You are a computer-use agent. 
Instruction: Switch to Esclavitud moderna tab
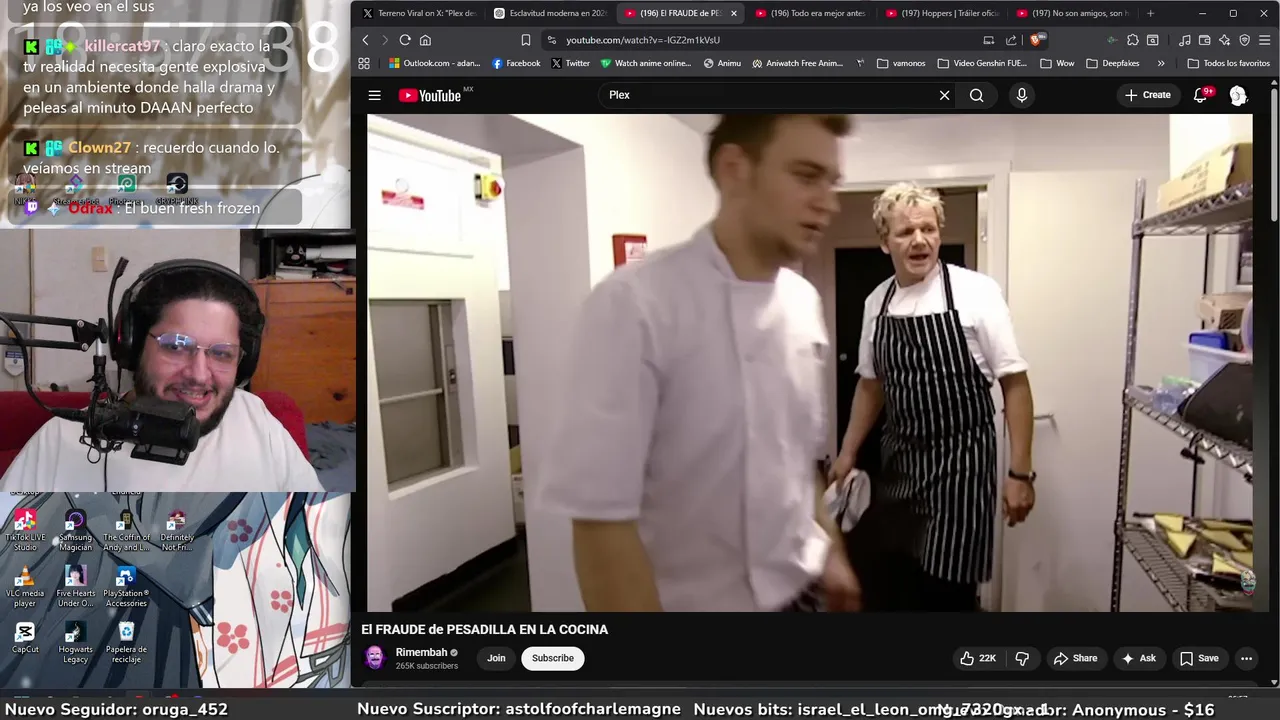tap(551, 13)
